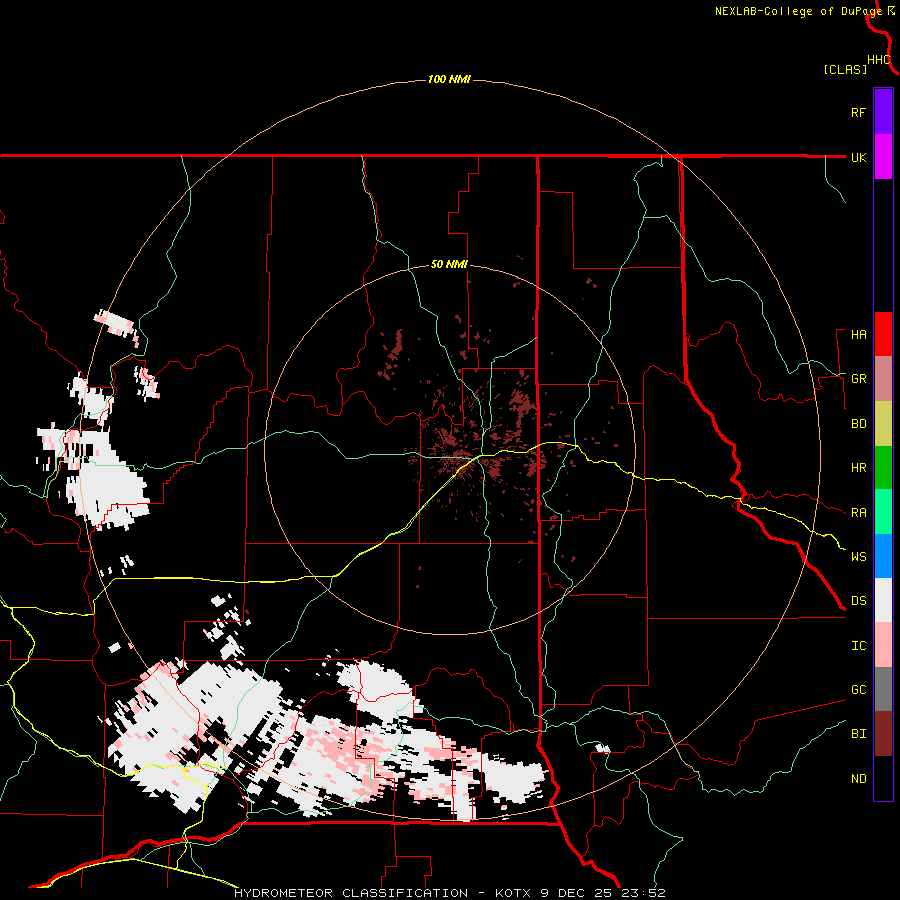Click the HR green legend swatch
This screenshot has width=900, height=900.
click(x=883, y=467)
